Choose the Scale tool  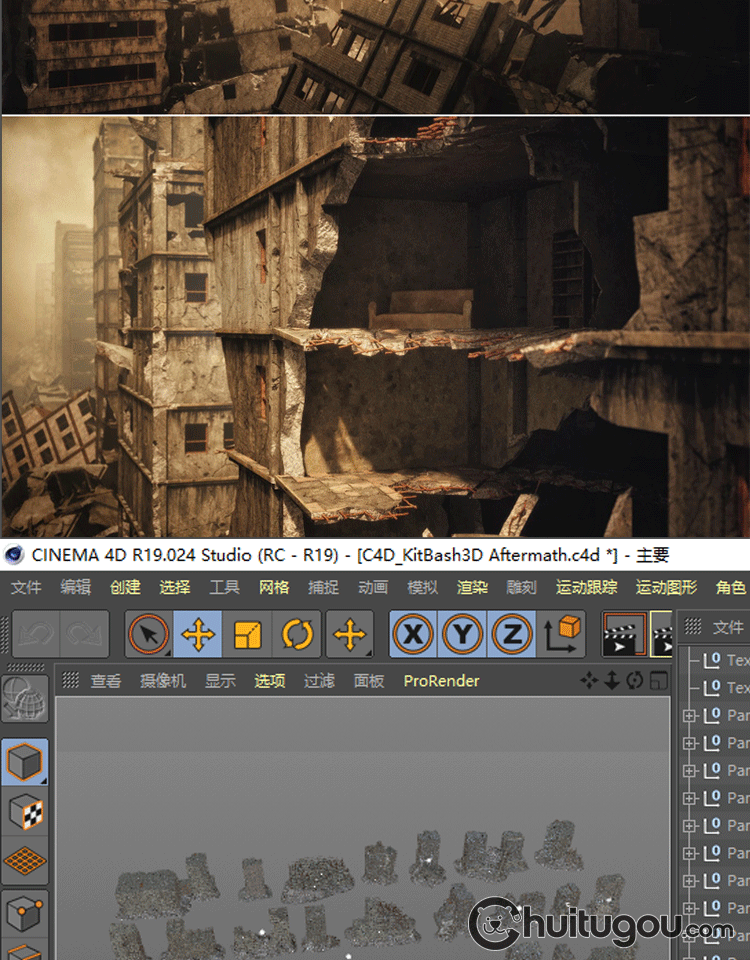(x=247, y=634)
